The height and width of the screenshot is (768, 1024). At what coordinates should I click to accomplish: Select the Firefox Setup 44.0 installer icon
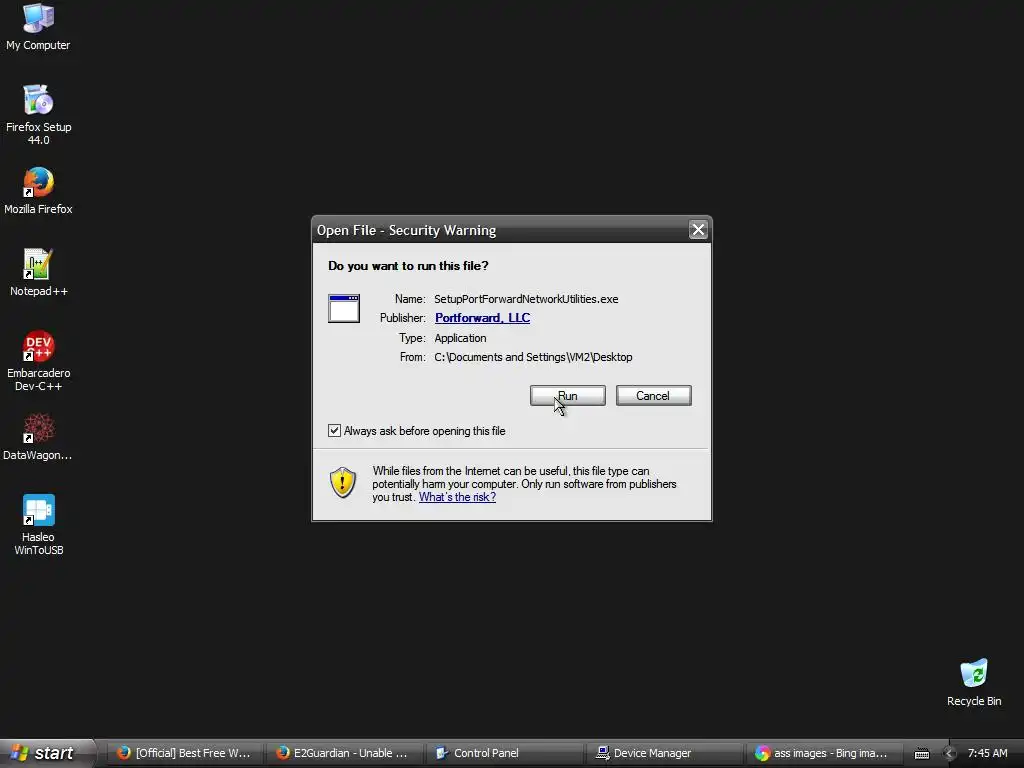[38, 115]
